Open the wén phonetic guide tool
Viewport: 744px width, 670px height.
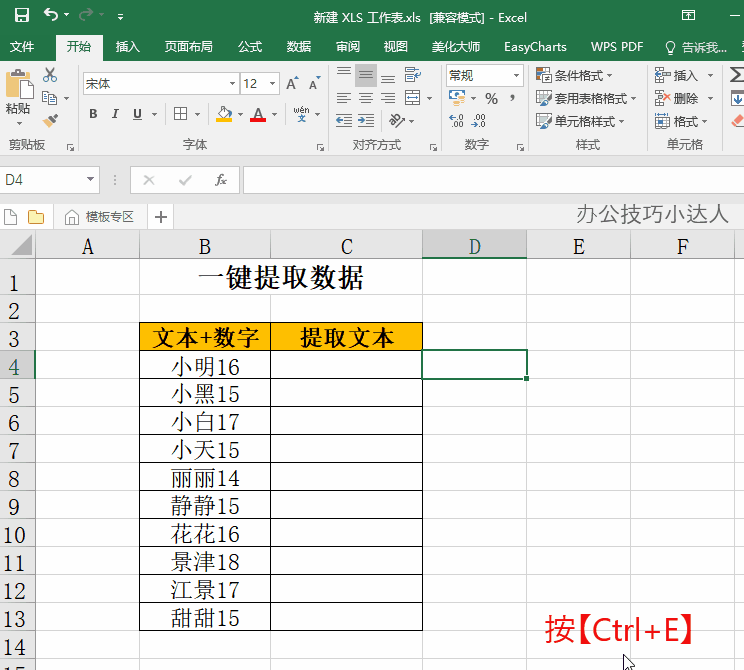click(301, 114)
